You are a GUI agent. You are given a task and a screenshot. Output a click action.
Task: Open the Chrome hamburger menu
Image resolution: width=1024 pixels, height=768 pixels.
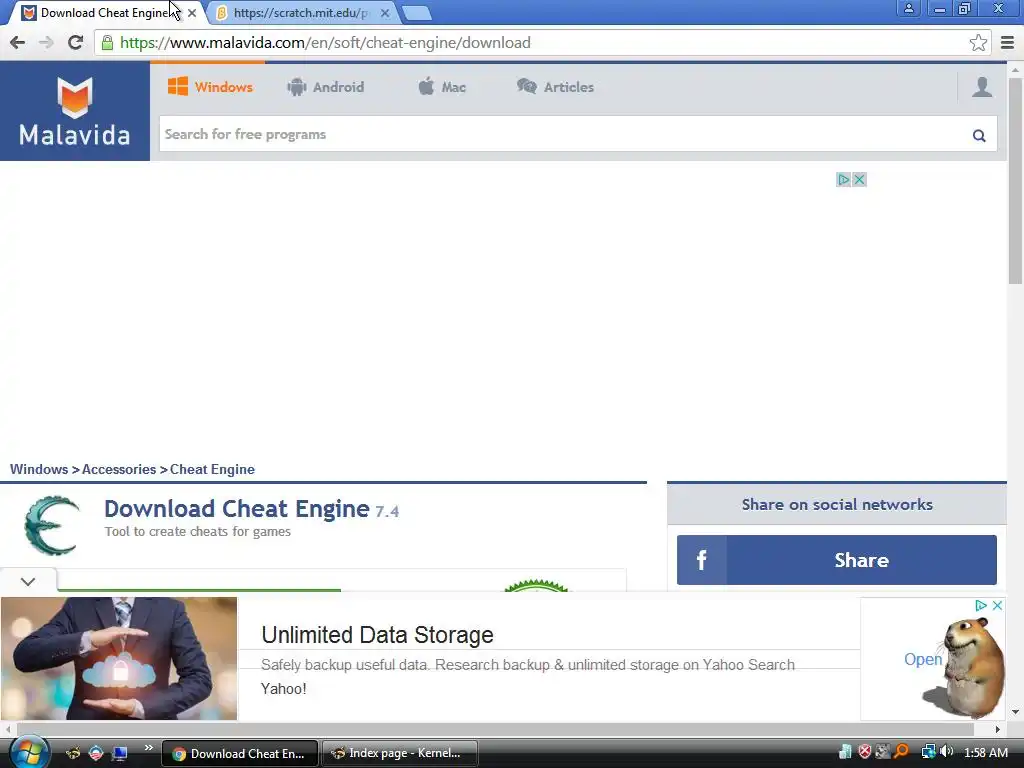1008,43
